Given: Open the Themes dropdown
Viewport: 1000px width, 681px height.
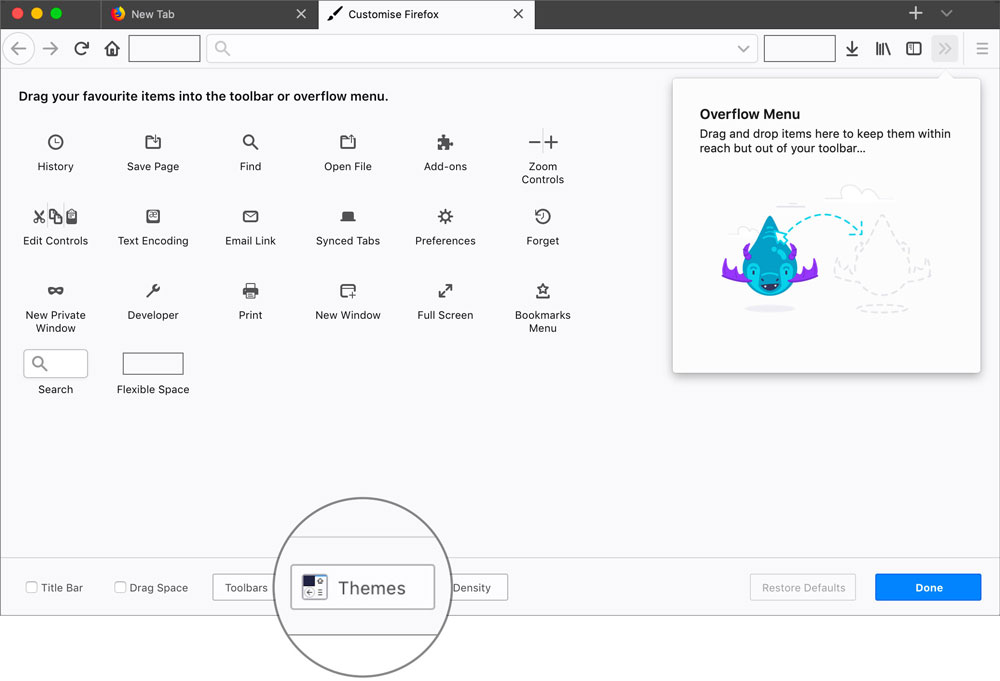Looking at the screenshot, I should click(362, 587).
